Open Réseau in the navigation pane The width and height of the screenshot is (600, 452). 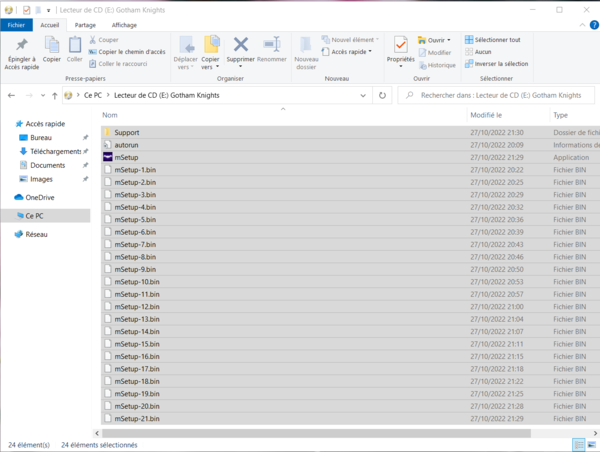(x=36, y=234)
